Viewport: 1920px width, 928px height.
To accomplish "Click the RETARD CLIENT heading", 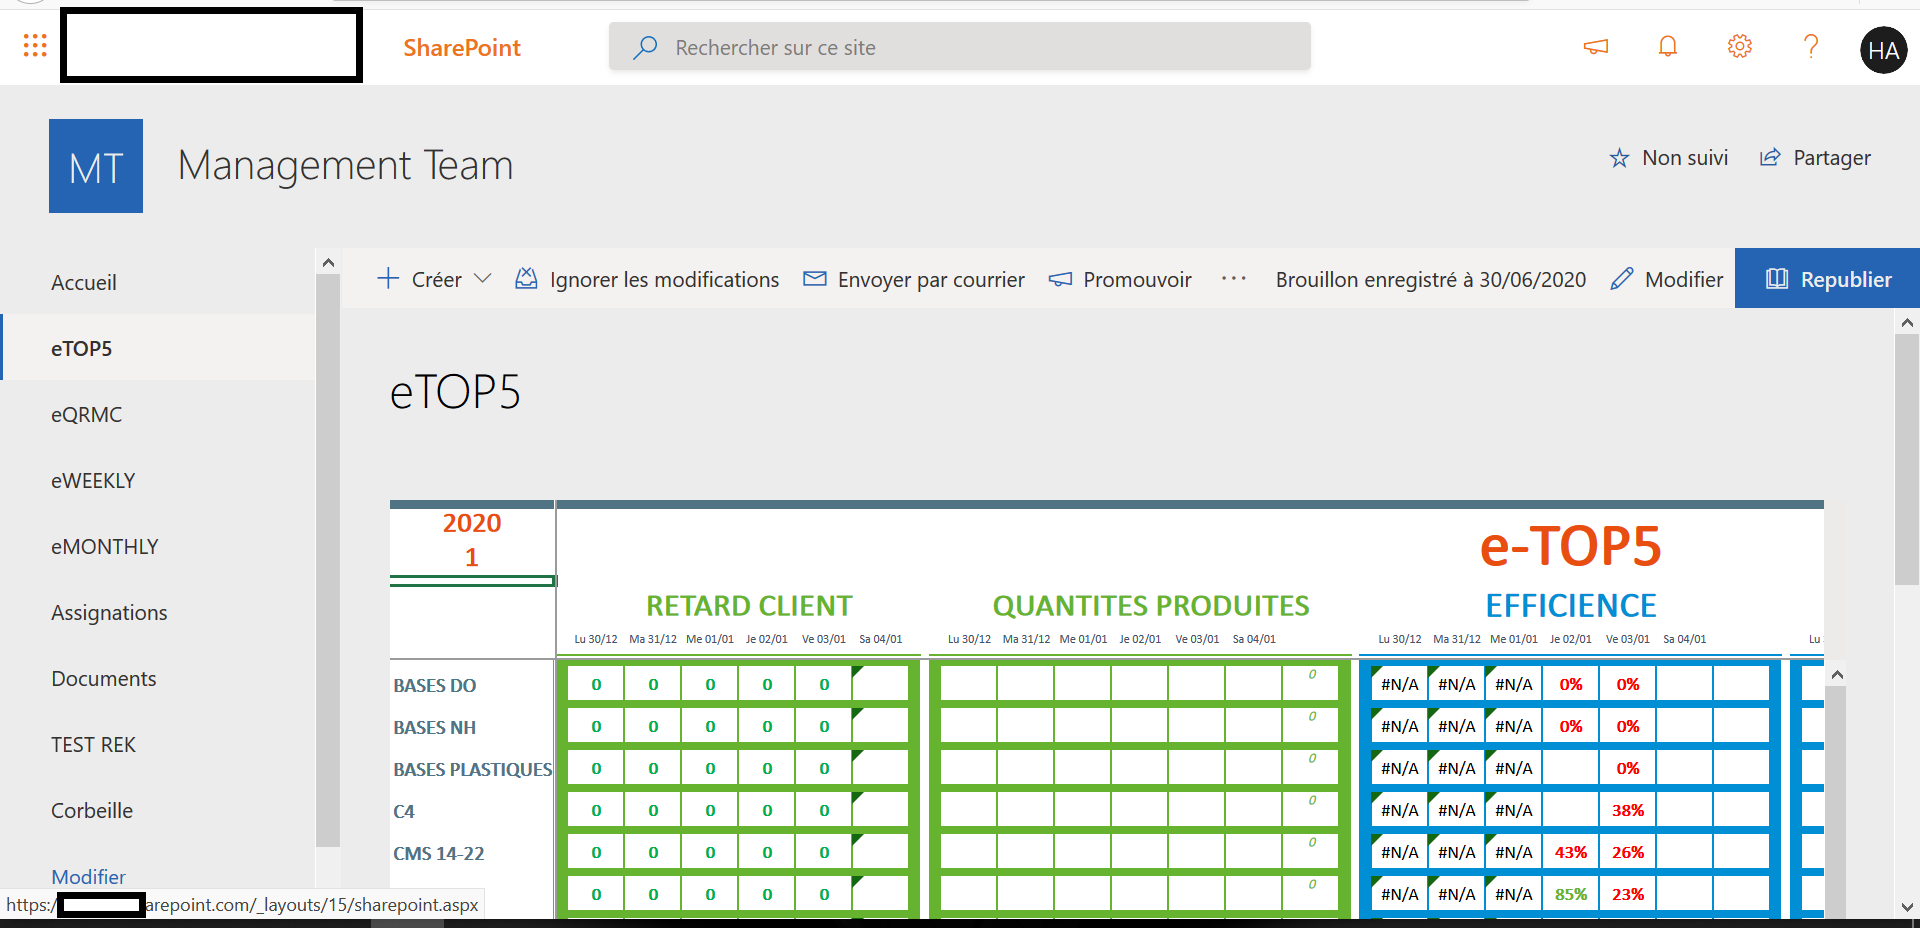I will click(x=749, y=606).
